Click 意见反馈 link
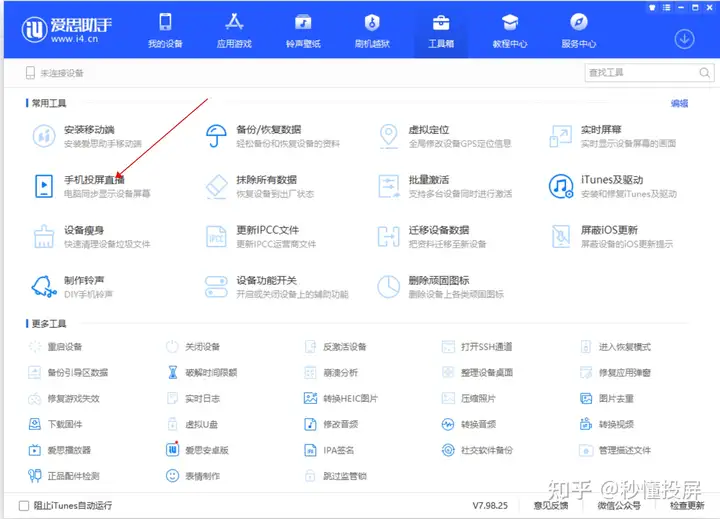 [551, 506]
